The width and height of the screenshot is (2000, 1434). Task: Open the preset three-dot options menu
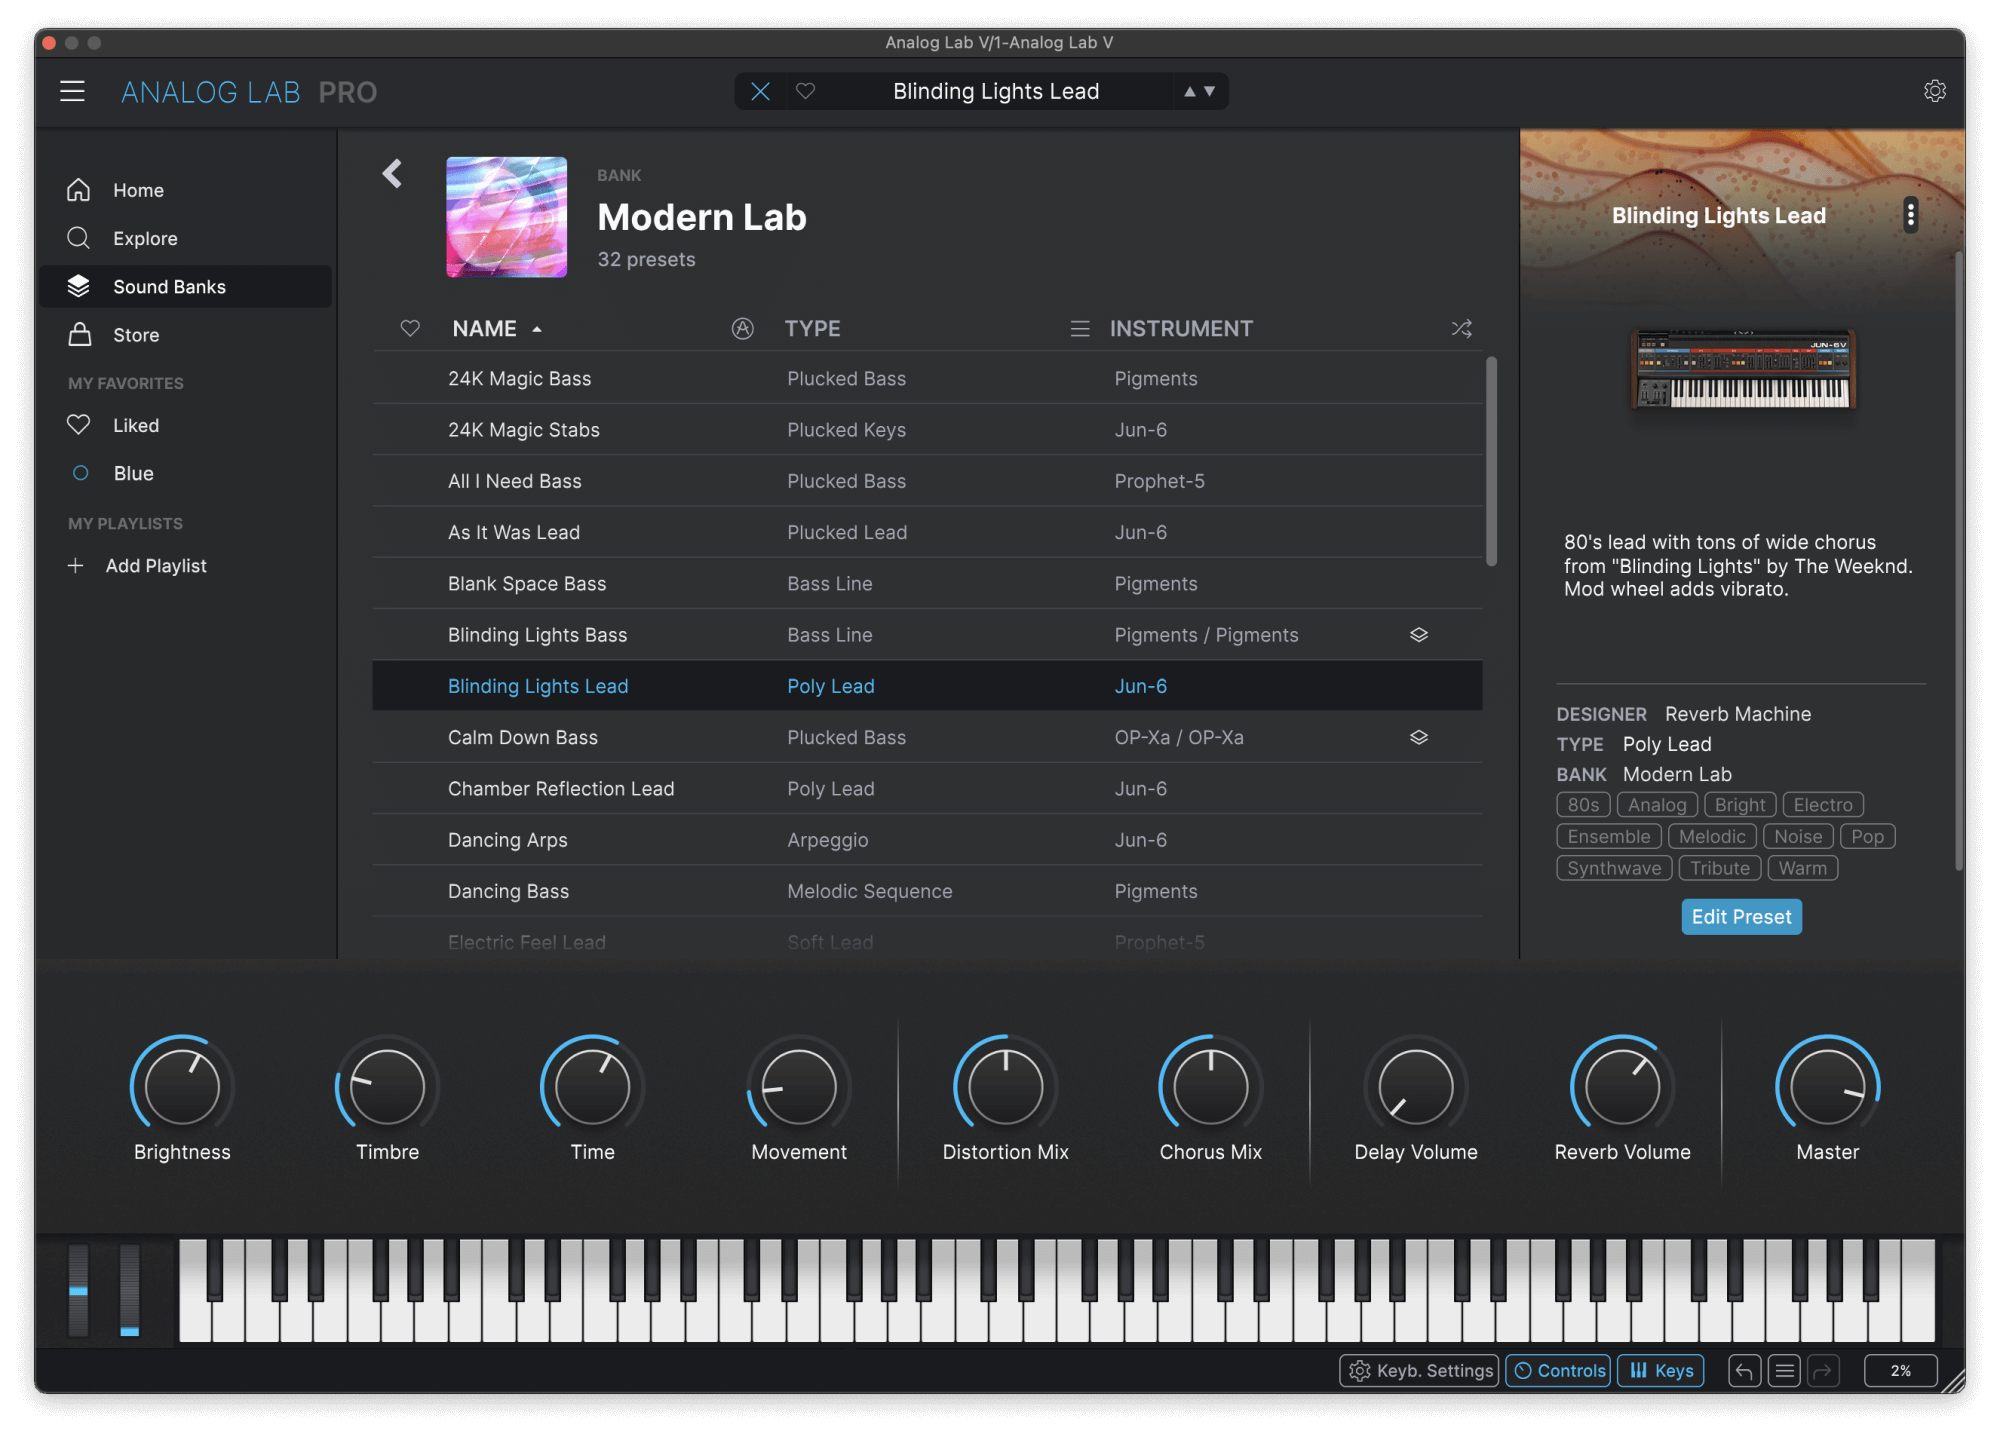point(1910,215)
